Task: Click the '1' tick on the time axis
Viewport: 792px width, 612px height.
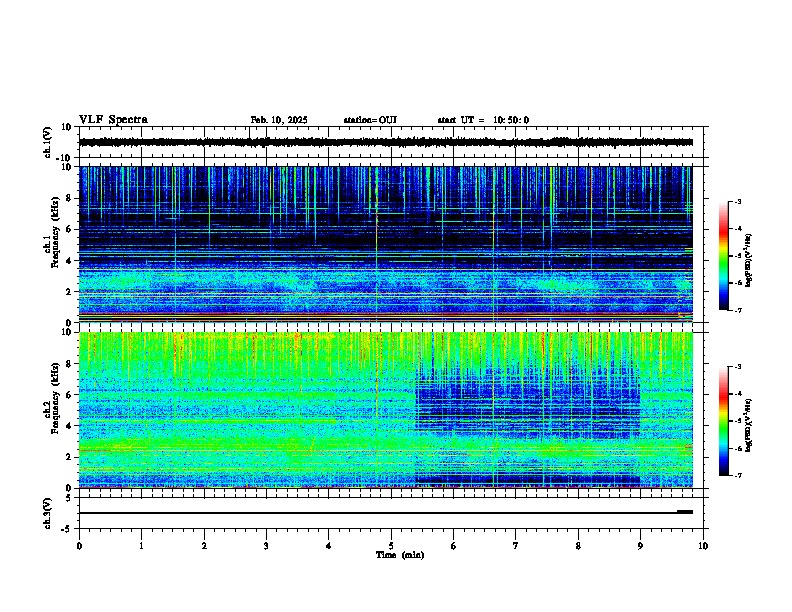Action: pyautogui.click(x=141, y=546)
